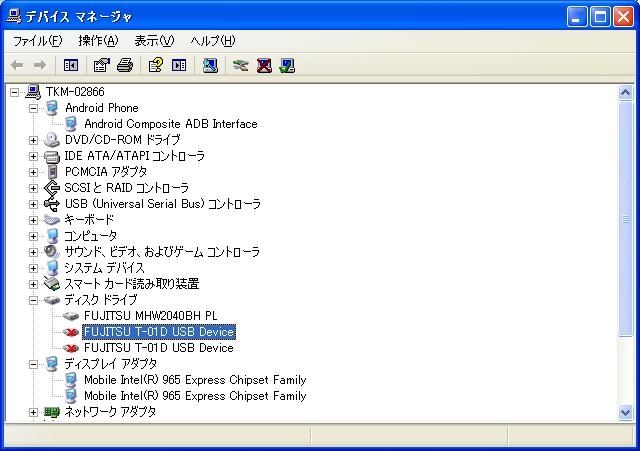Select first Mobile Intel(R) 965 Express entry
The width and height of the screenshot is (640, 451).
tap(195, 380)
